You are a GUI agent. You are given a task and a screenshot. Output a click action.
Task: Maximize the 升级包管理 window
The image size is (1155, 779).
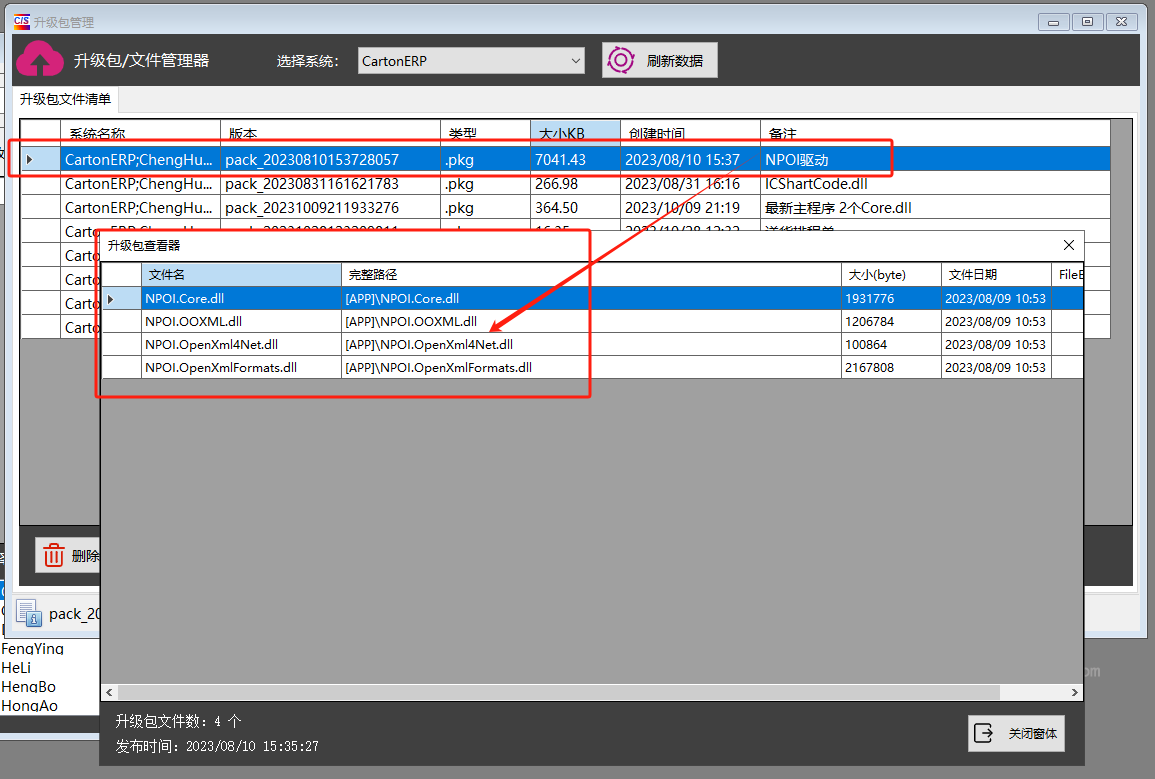pyautogui.click(x=1087, y=22)
